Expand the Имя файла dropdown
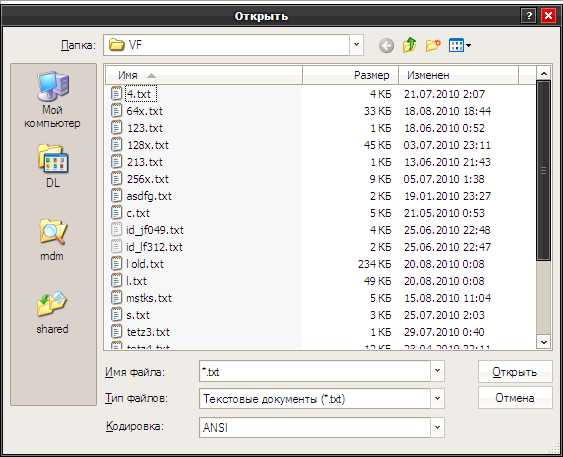Image resolution: width=563 pixels, height=457 pixels. coord(437,371)
